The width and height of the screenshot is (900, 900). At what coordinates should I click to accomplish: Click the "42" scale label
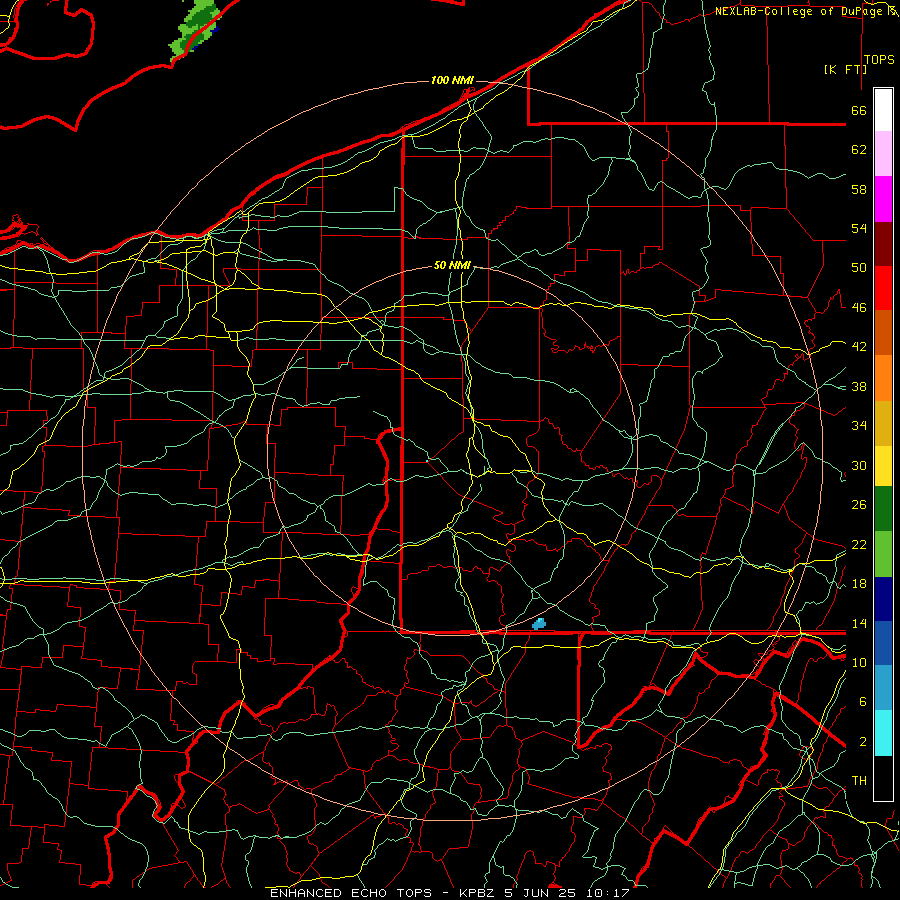point(859,346)
